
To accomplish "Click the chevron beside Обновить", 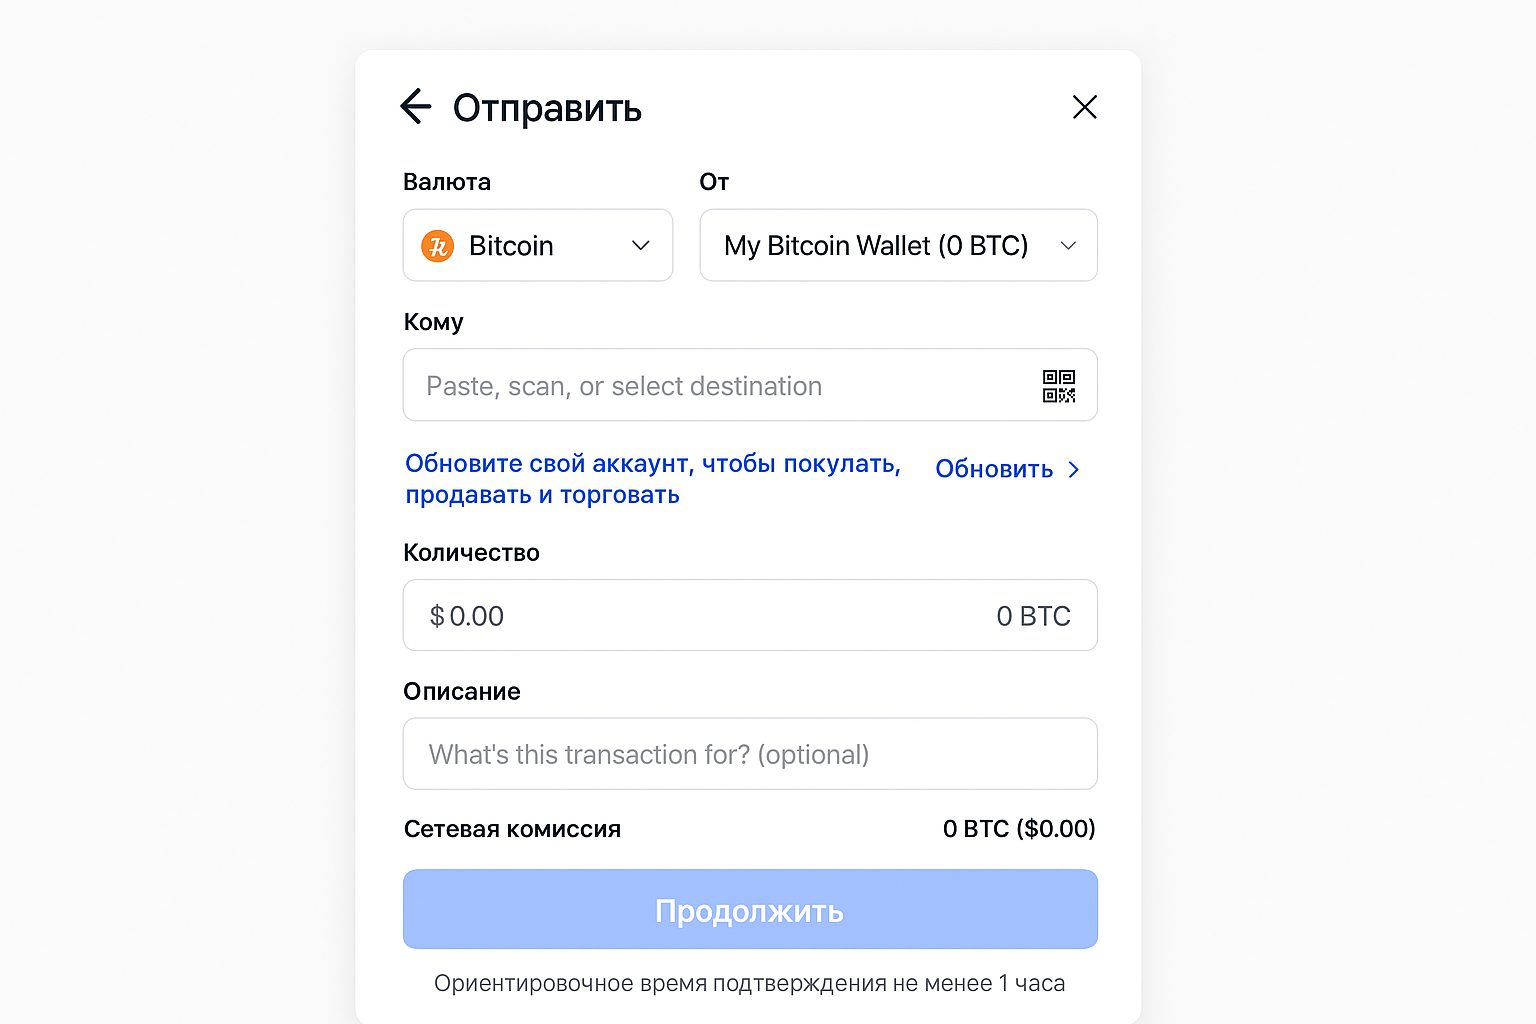I will [x=1075, y=469].
